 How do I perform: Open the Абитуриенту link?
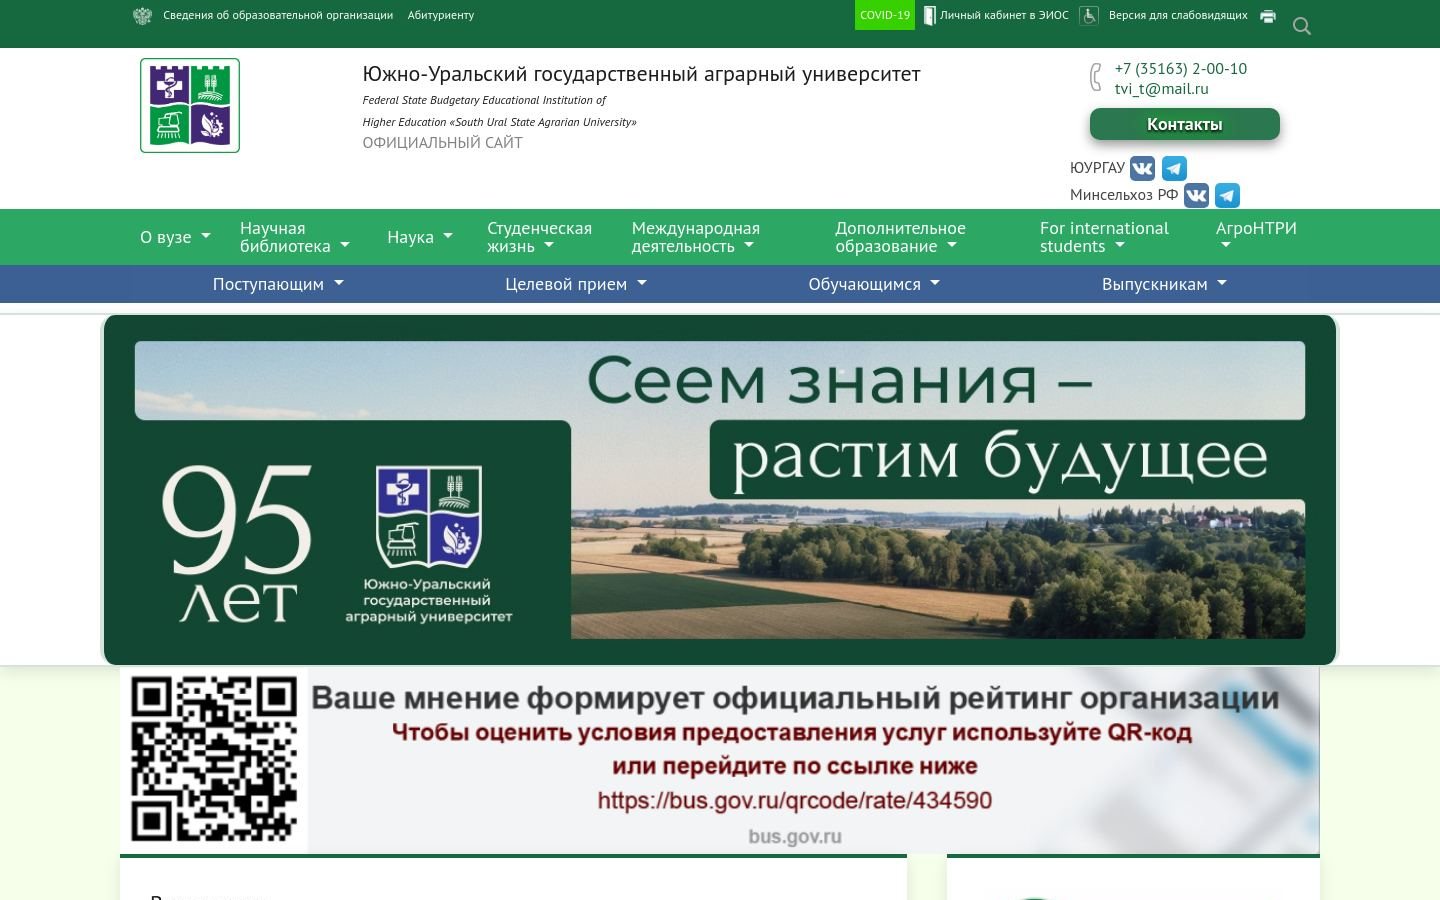click(x=441, y=15)
